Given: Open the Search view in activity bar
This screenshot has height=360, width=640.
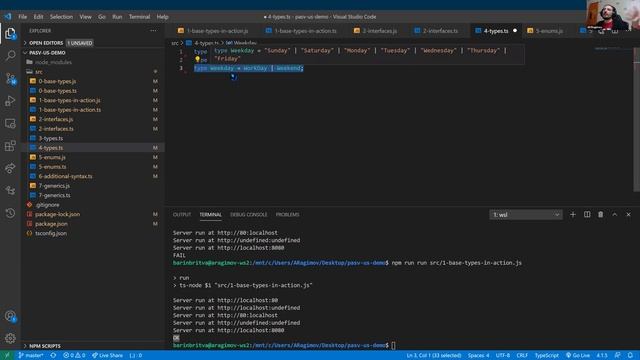Looking at the screenshot, I should [10, 56].
